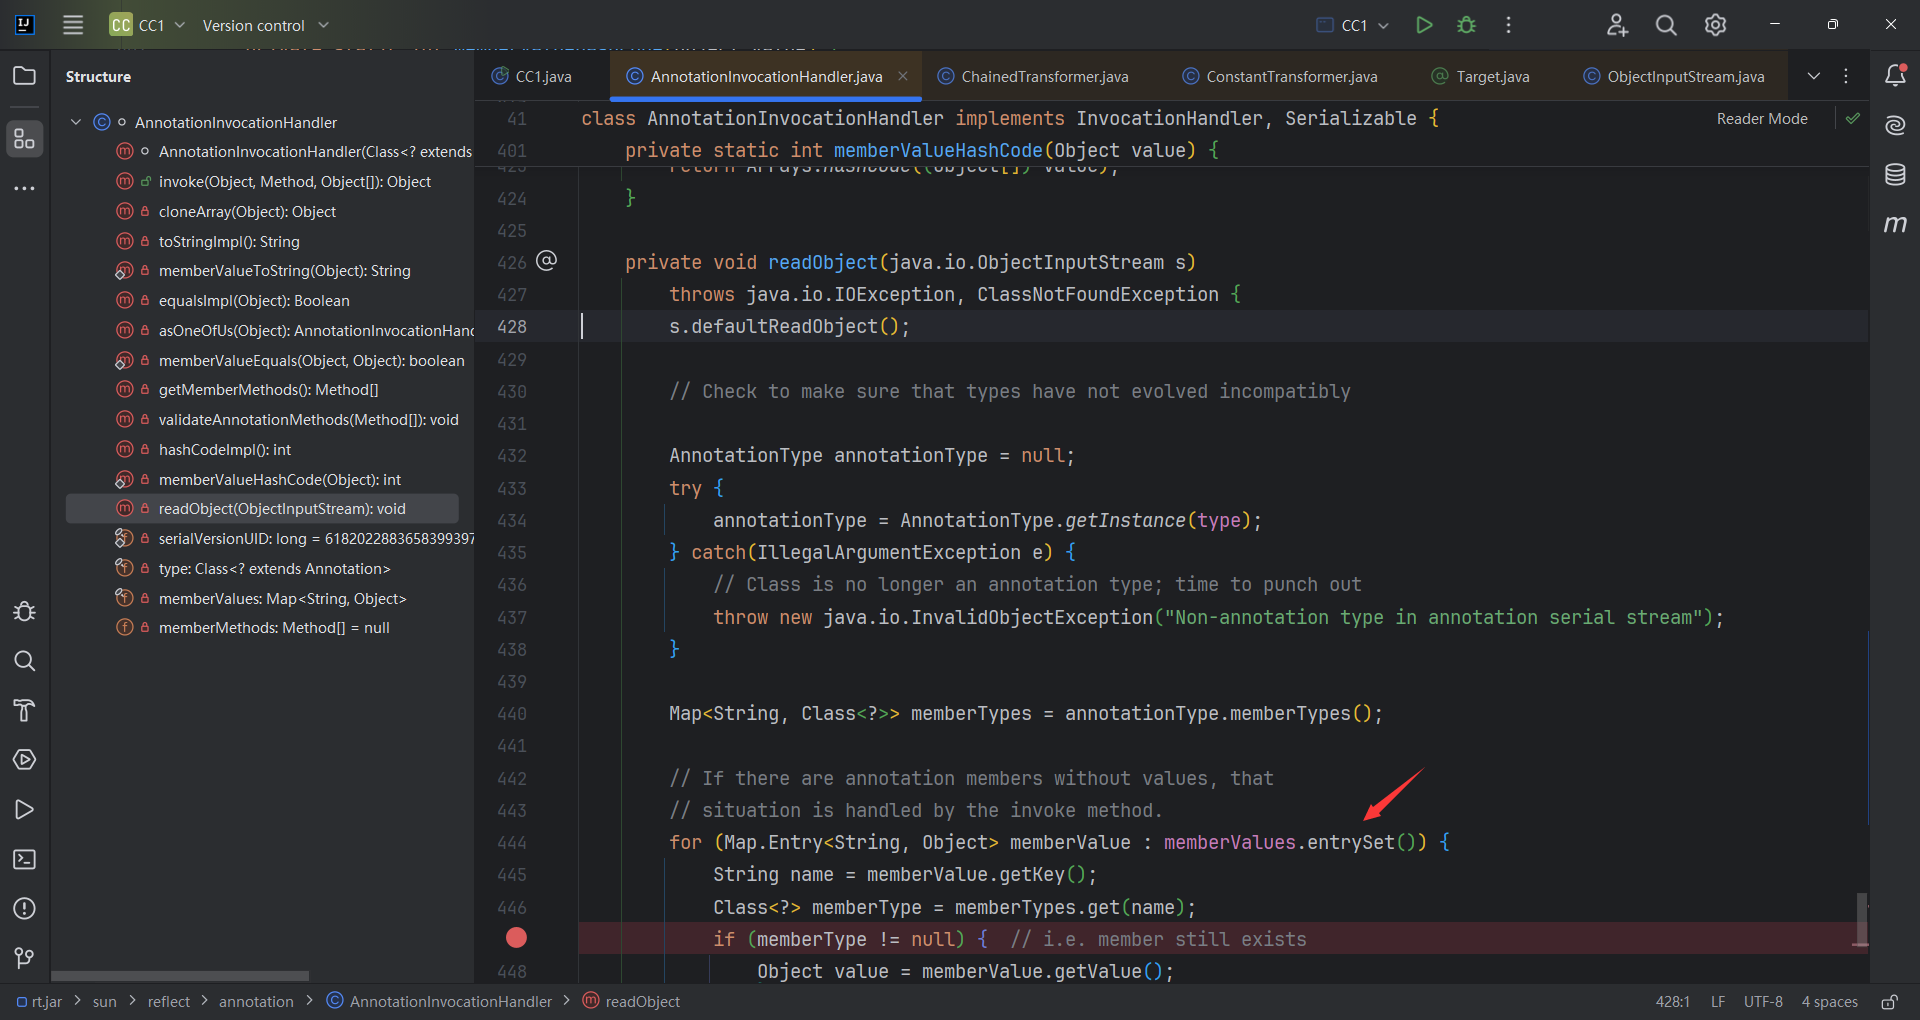Click line number 440 in gutter
Viewport: 1920px width, 1020px height.
click(x=511, y=714)
